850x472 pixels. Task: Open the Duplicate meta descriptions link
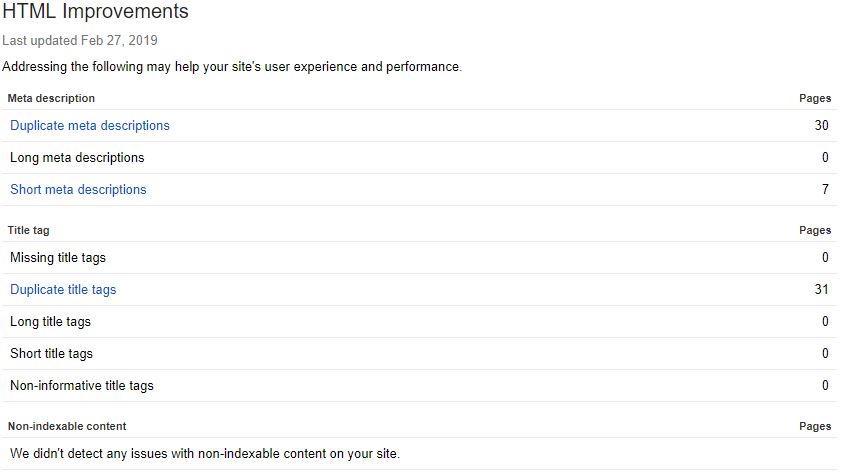90,126
